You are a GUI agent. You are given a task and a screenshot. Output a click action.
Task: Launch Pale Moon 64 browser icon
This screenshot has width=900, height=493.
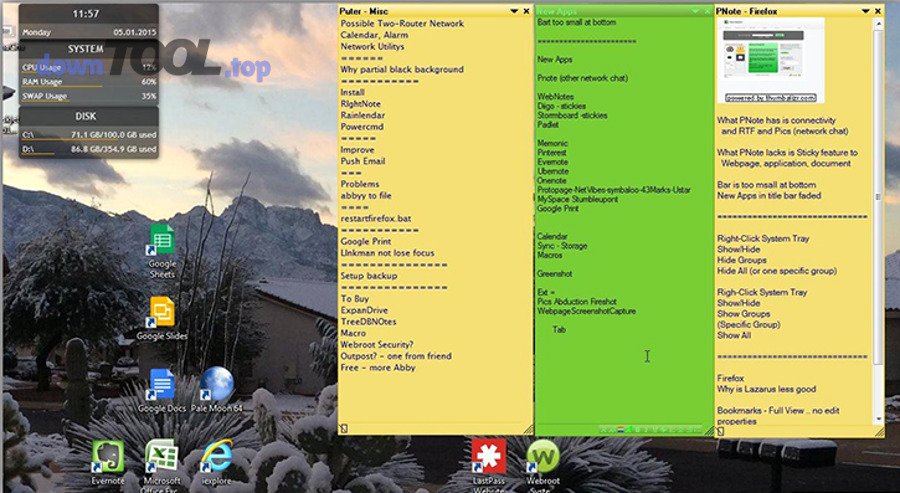click(216, 385)
